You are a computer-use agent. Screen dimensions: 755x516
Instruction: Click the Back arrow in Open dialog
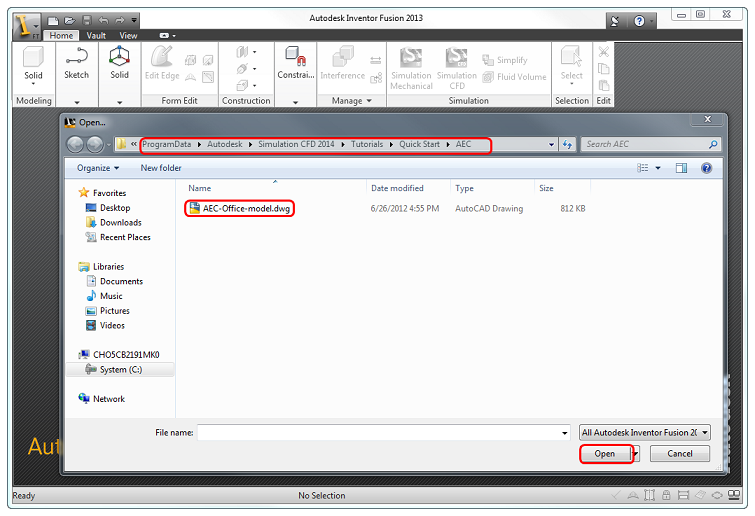(75, 144)
